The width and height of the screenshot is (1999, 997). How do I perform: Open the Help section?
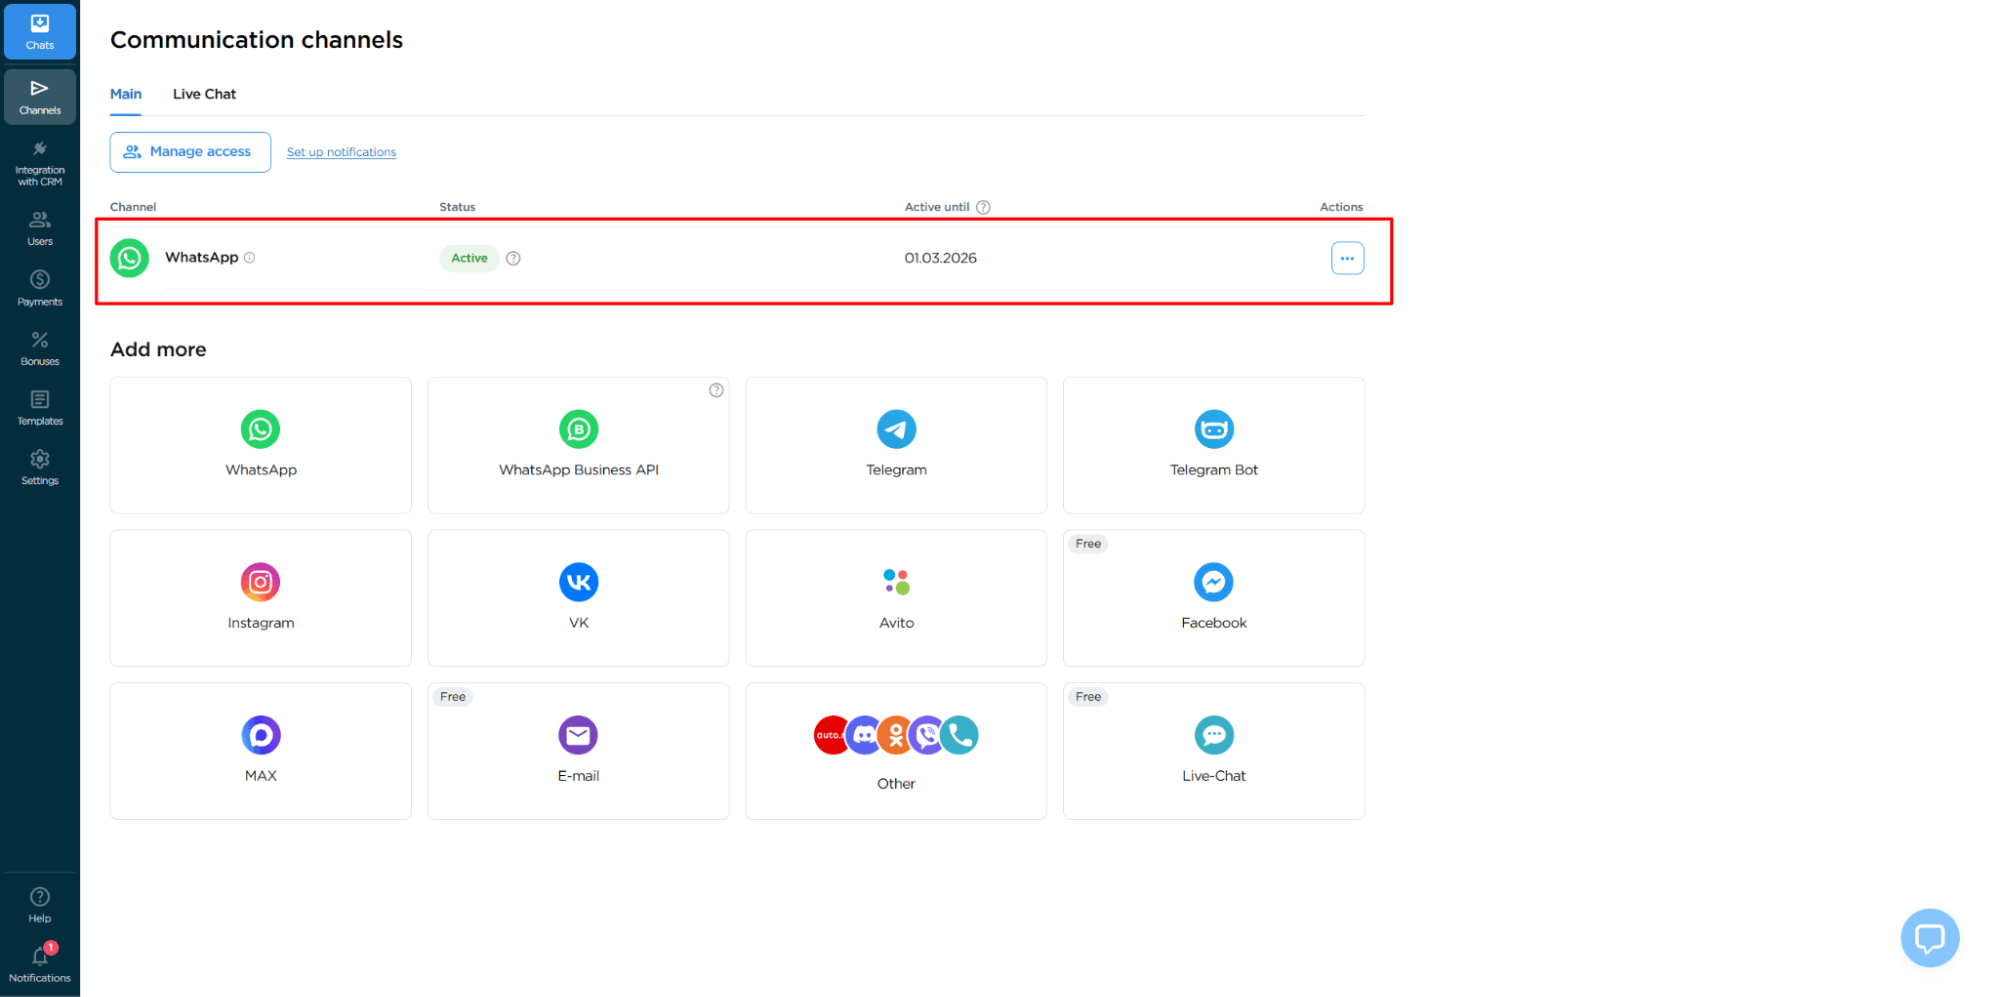40,904
